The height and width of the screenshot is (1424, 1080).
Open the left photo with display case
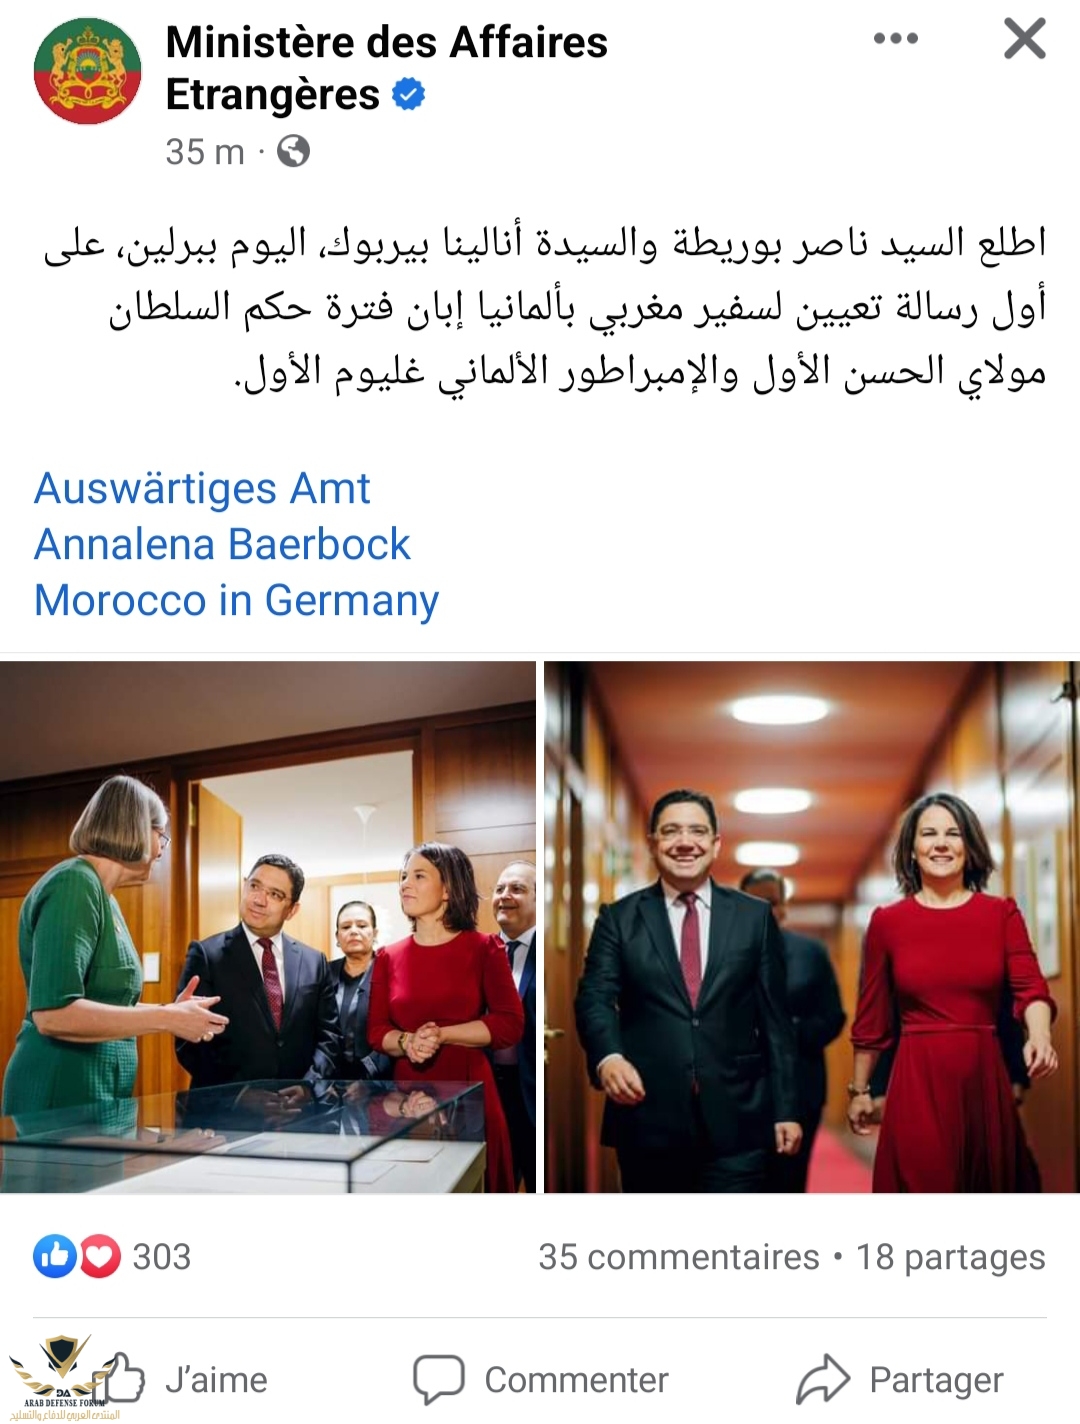pos(268,927)
